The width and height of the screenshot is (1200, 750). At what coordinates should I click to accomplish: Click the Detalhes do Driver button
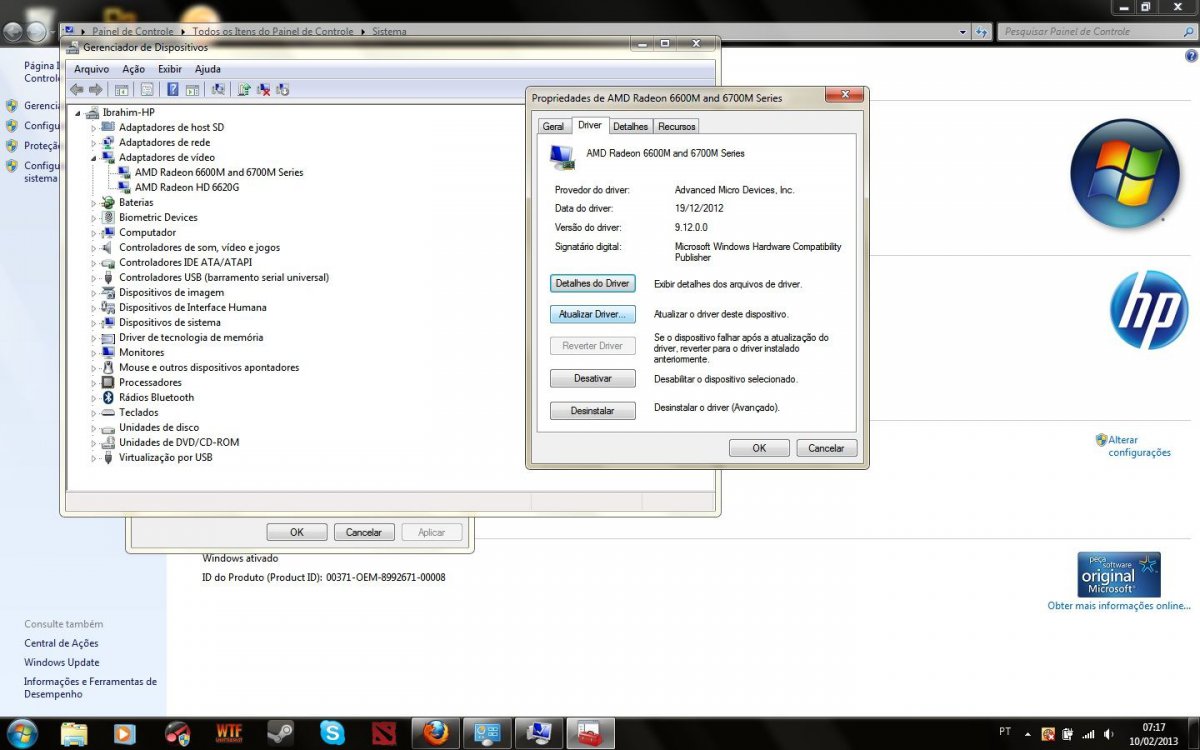[x=593, y=284]
